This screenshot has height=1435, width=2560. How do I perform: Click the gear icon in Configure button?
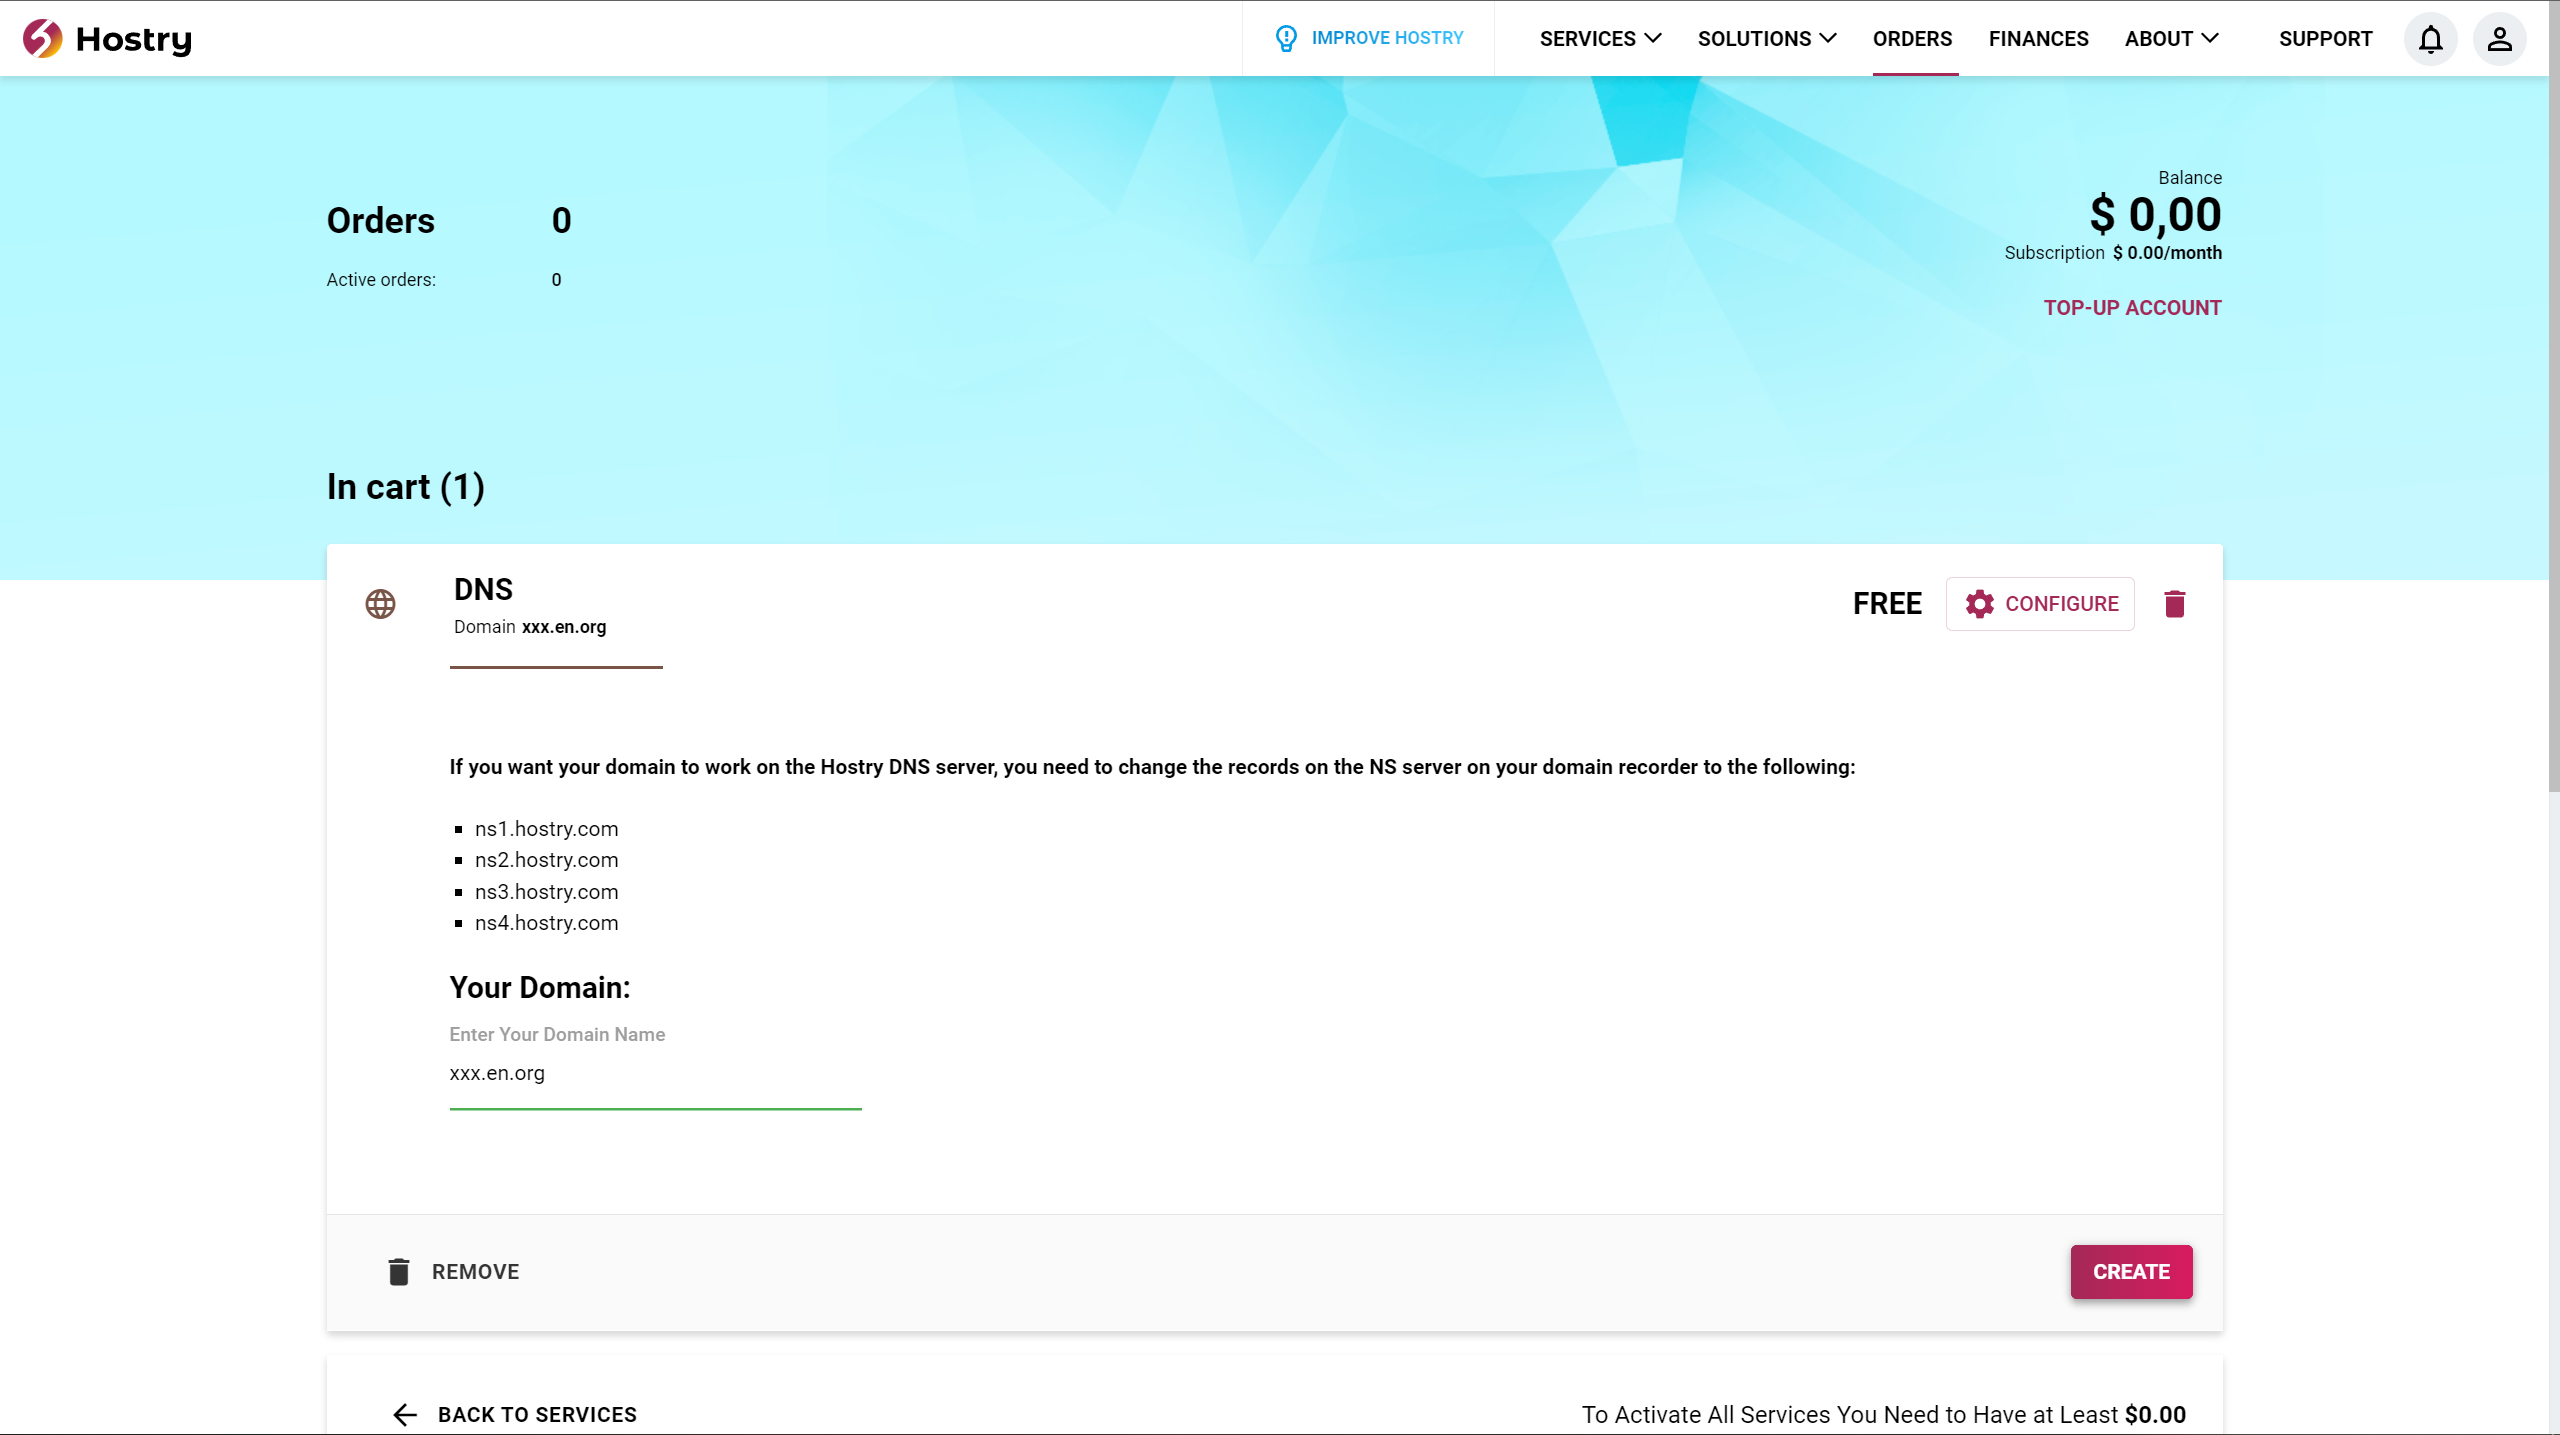pyautogui.click(x=1979, y=604)
